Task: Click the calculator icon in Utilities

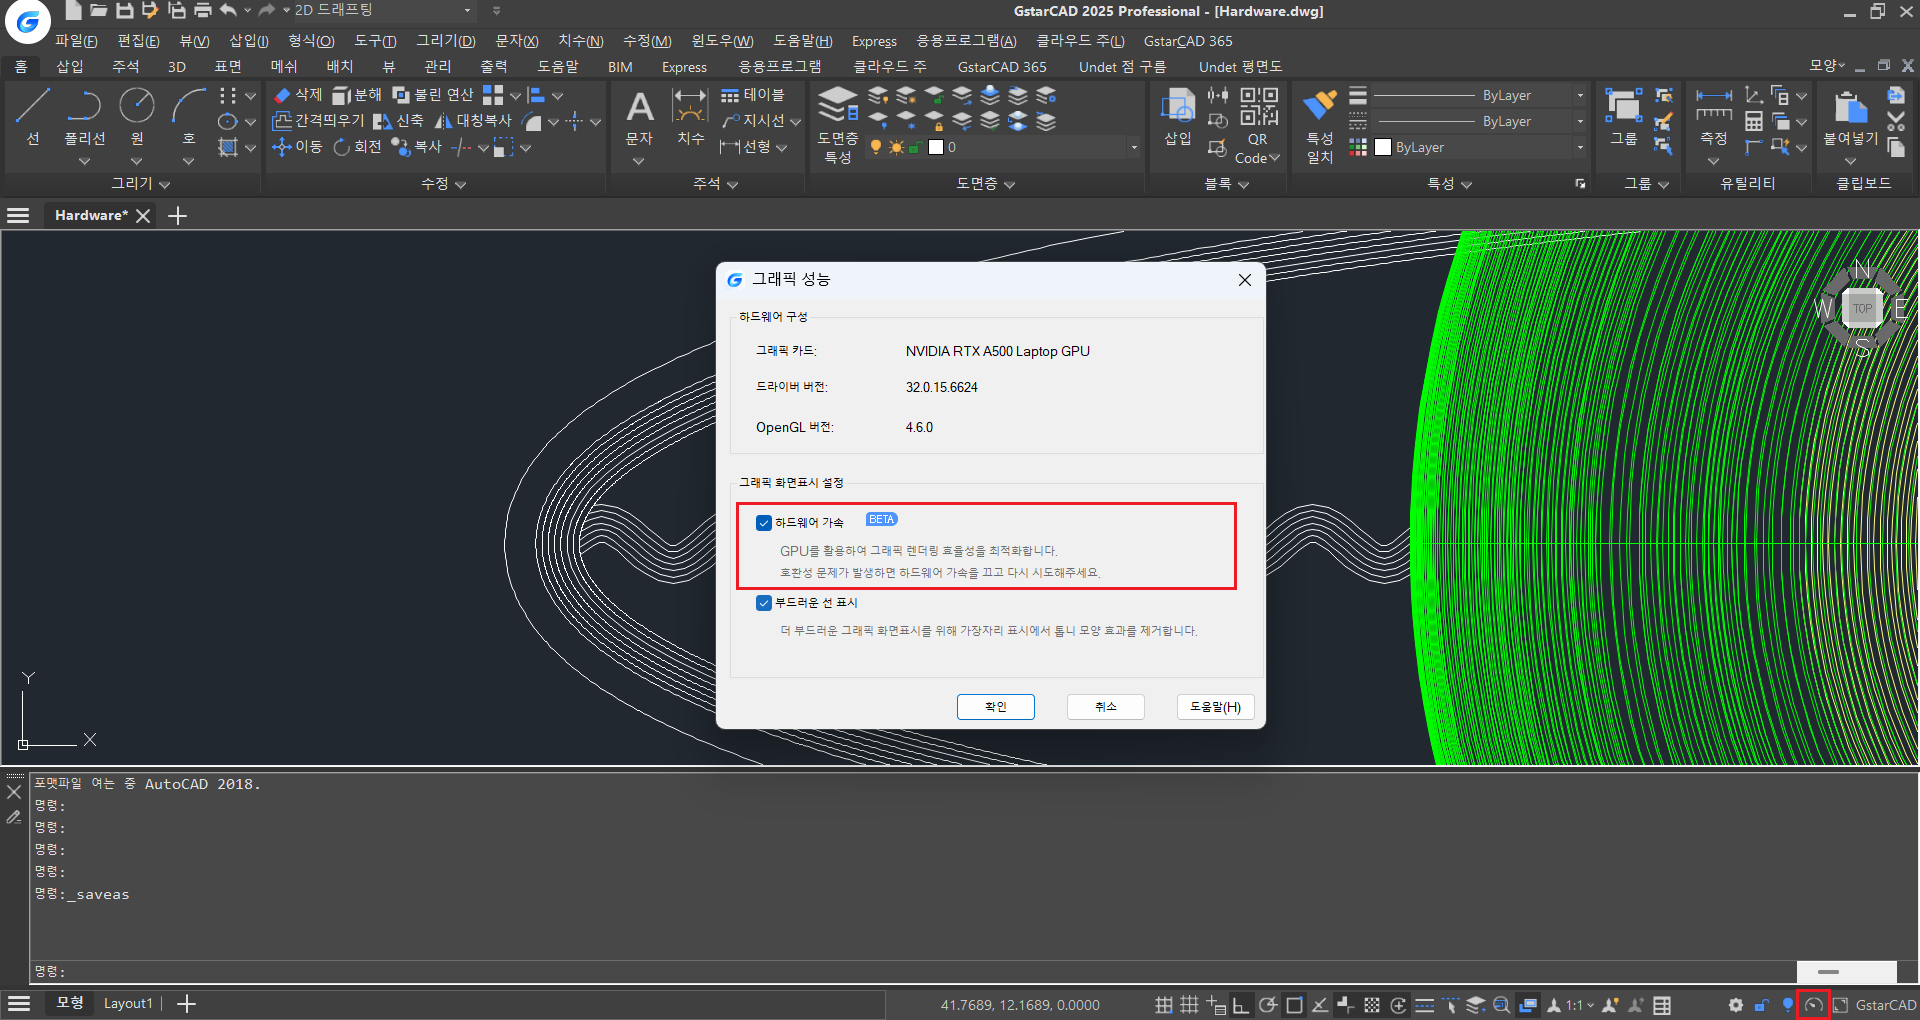Action: click(x=1754, y=121)
